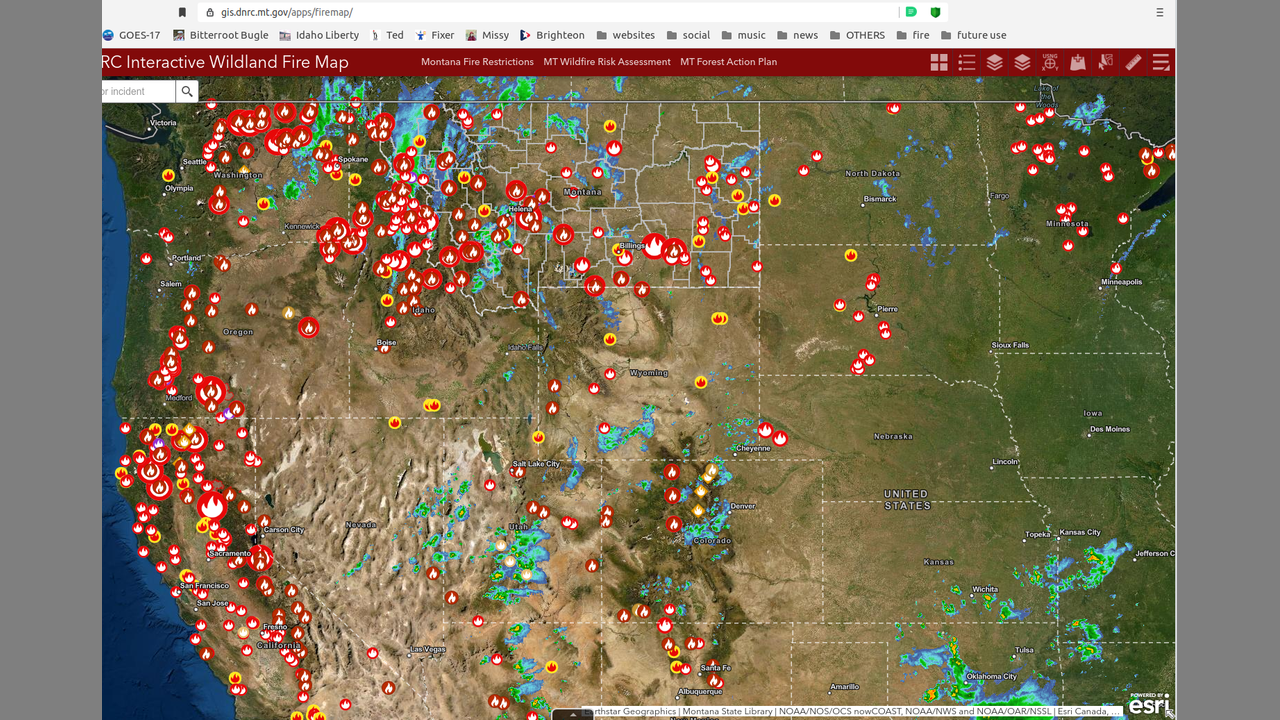
Task: Open the 'websites' bookmark folder
Action: click(624, 35)
